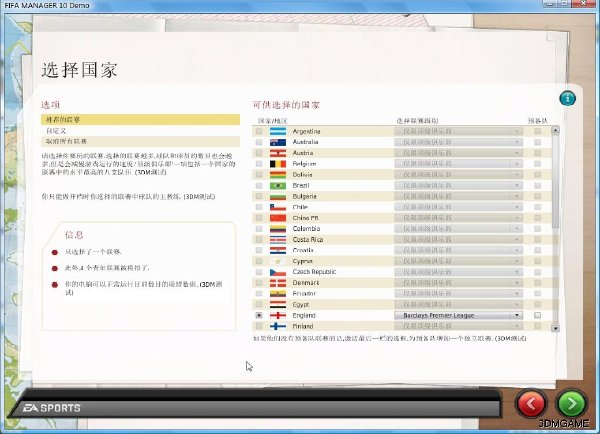Click the Argentina flag icon
600x434 pixels.
click(278, 131)
